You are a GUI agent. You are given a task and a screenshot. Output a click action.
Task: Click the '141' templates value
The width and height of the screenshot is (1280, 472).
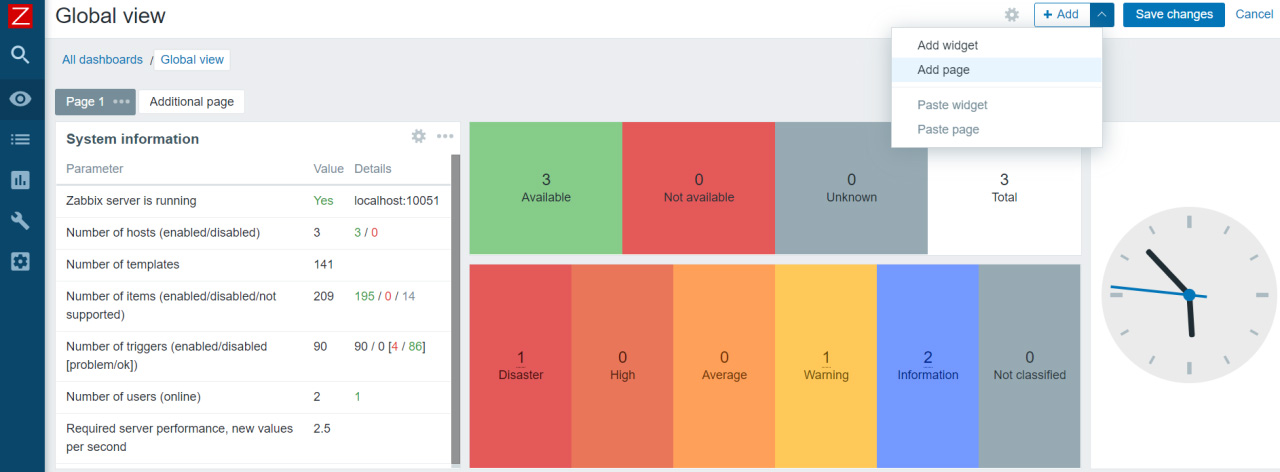click(324, 265)
